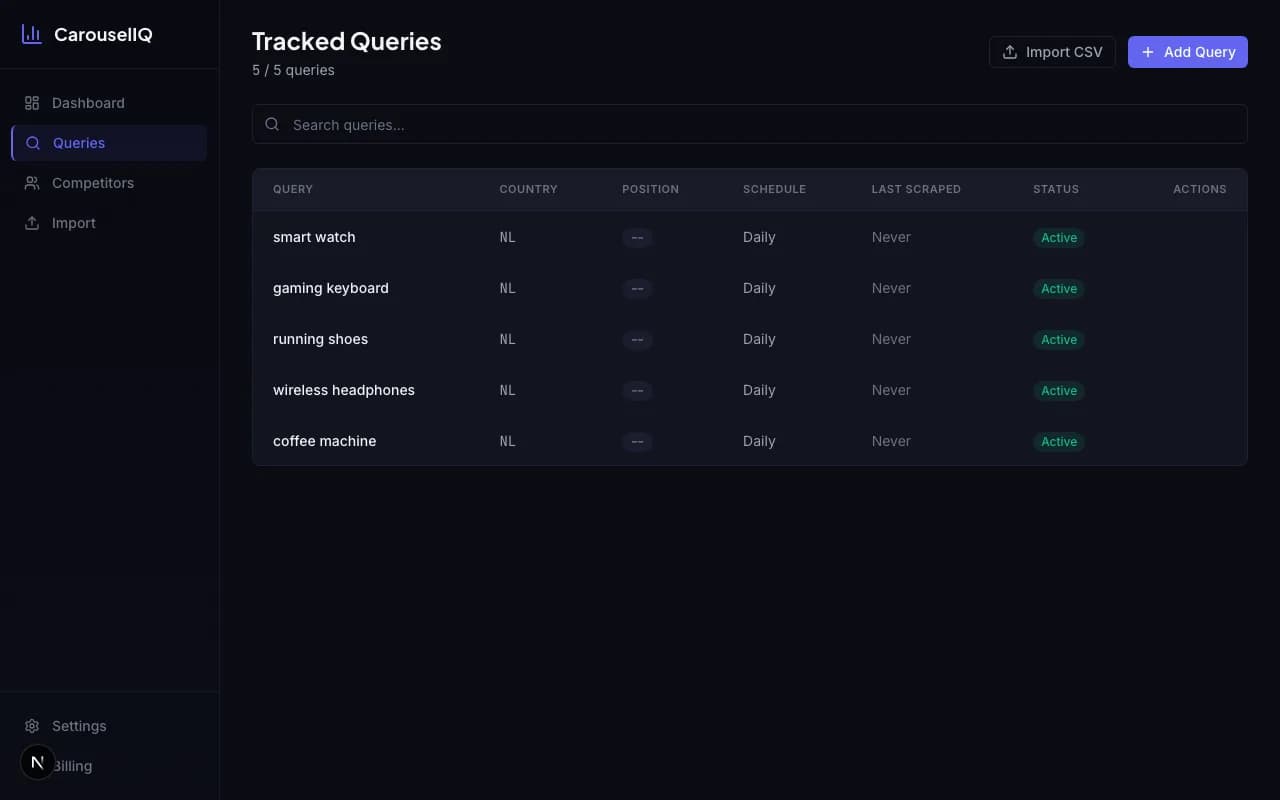1280x800 pixels.
Task: Click the upload icon next to Import
Action: pos(30,222)
